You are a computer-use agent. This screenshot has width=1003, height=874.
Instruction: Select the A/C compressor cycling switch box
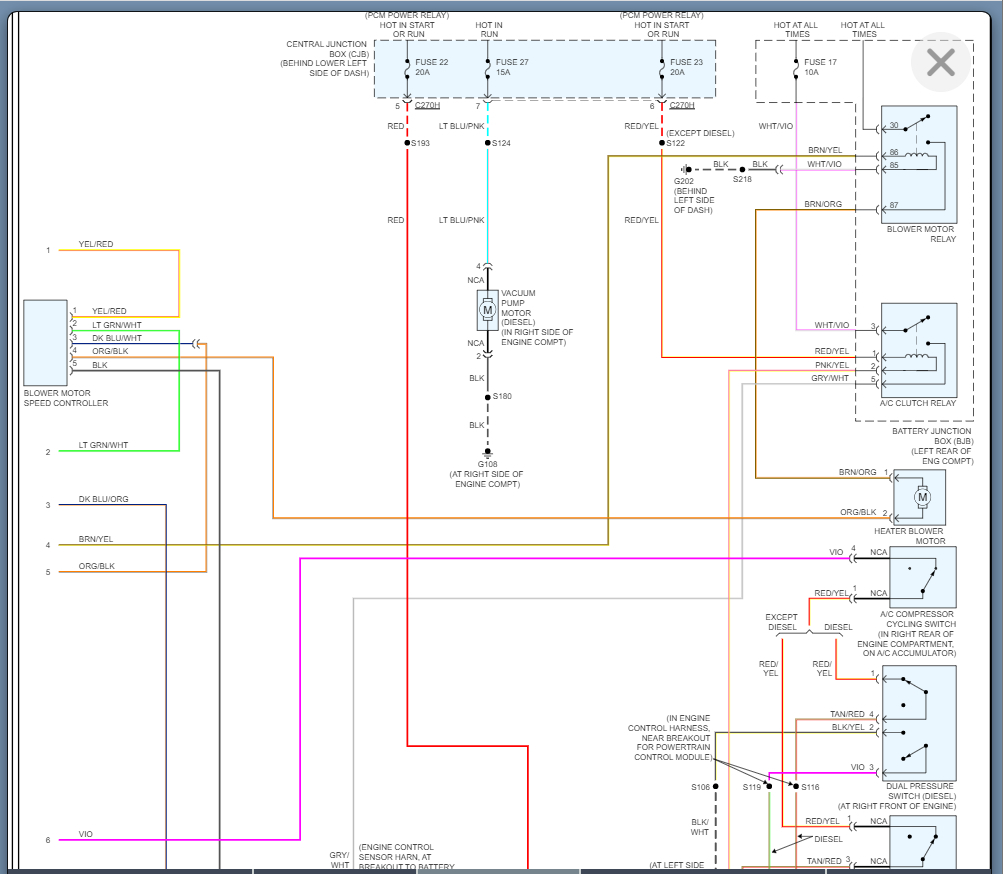[x=916, y=576]
